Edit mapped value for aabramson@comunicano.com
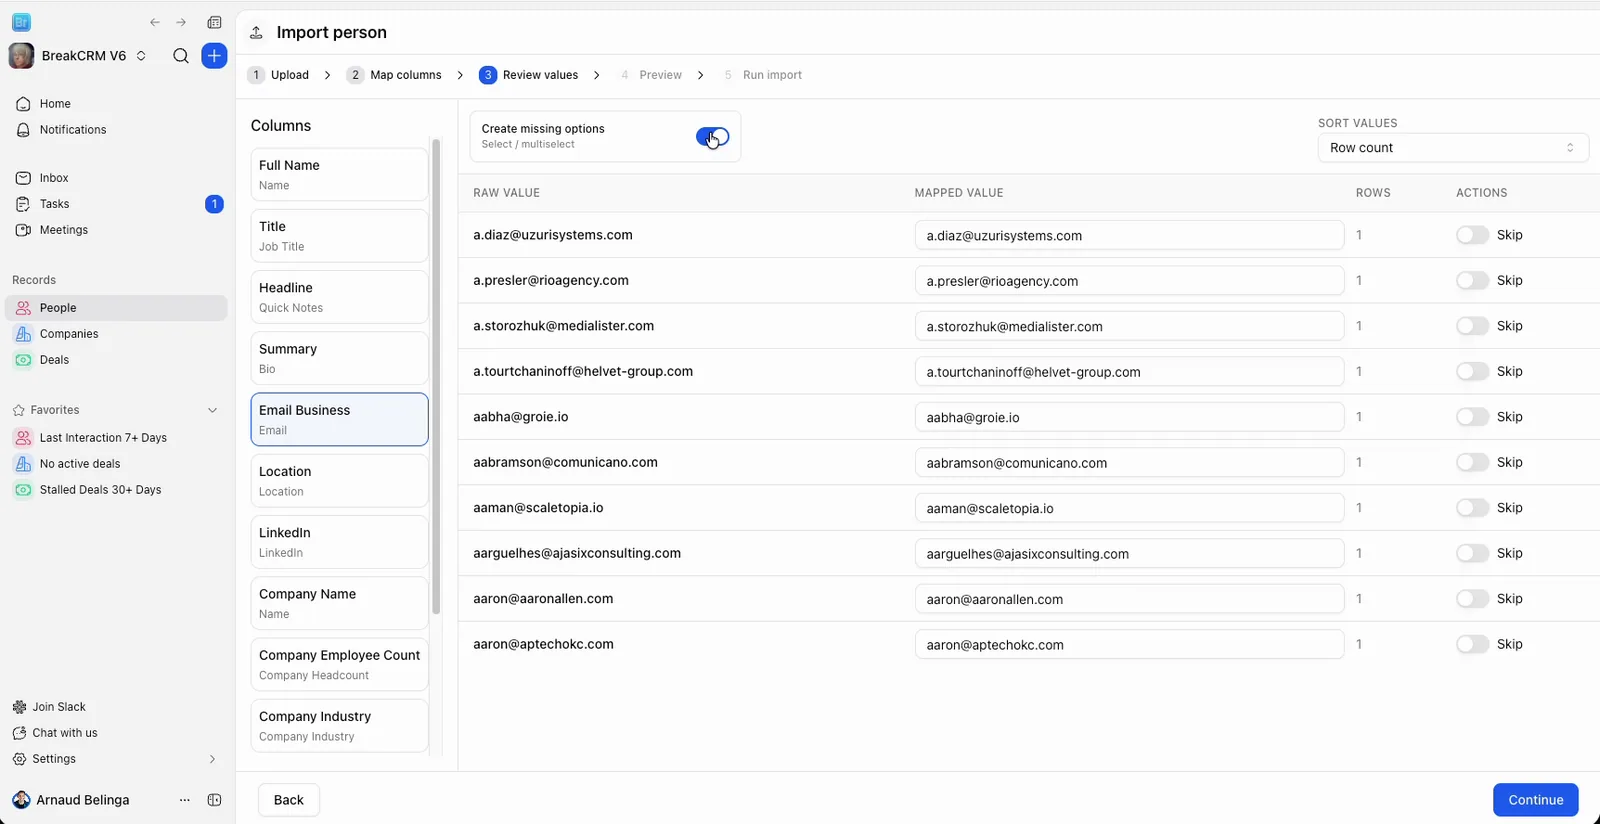This screenshot has width=1600, height=824. 1129,463
